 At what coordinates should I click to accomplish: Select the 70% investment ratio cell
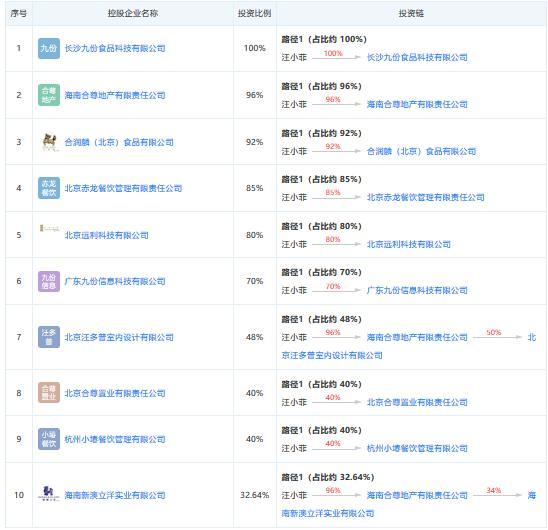(x=254, y=281)
